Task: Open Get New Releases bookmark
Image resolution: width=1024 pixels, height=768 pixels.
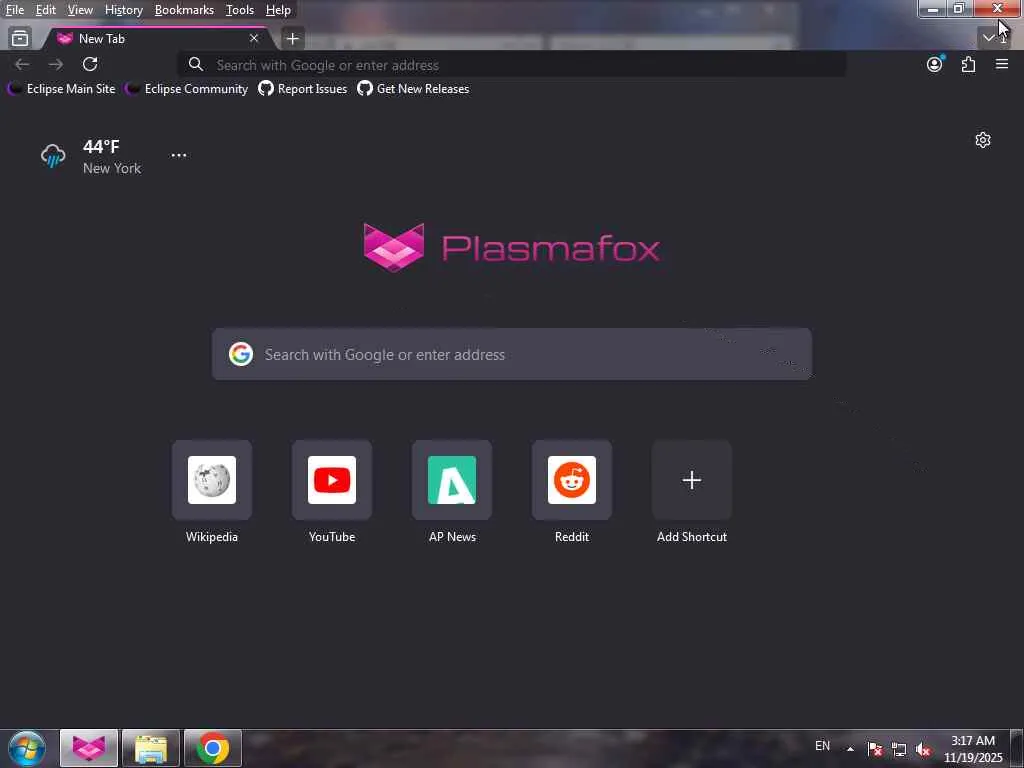Action: [413, 89]
